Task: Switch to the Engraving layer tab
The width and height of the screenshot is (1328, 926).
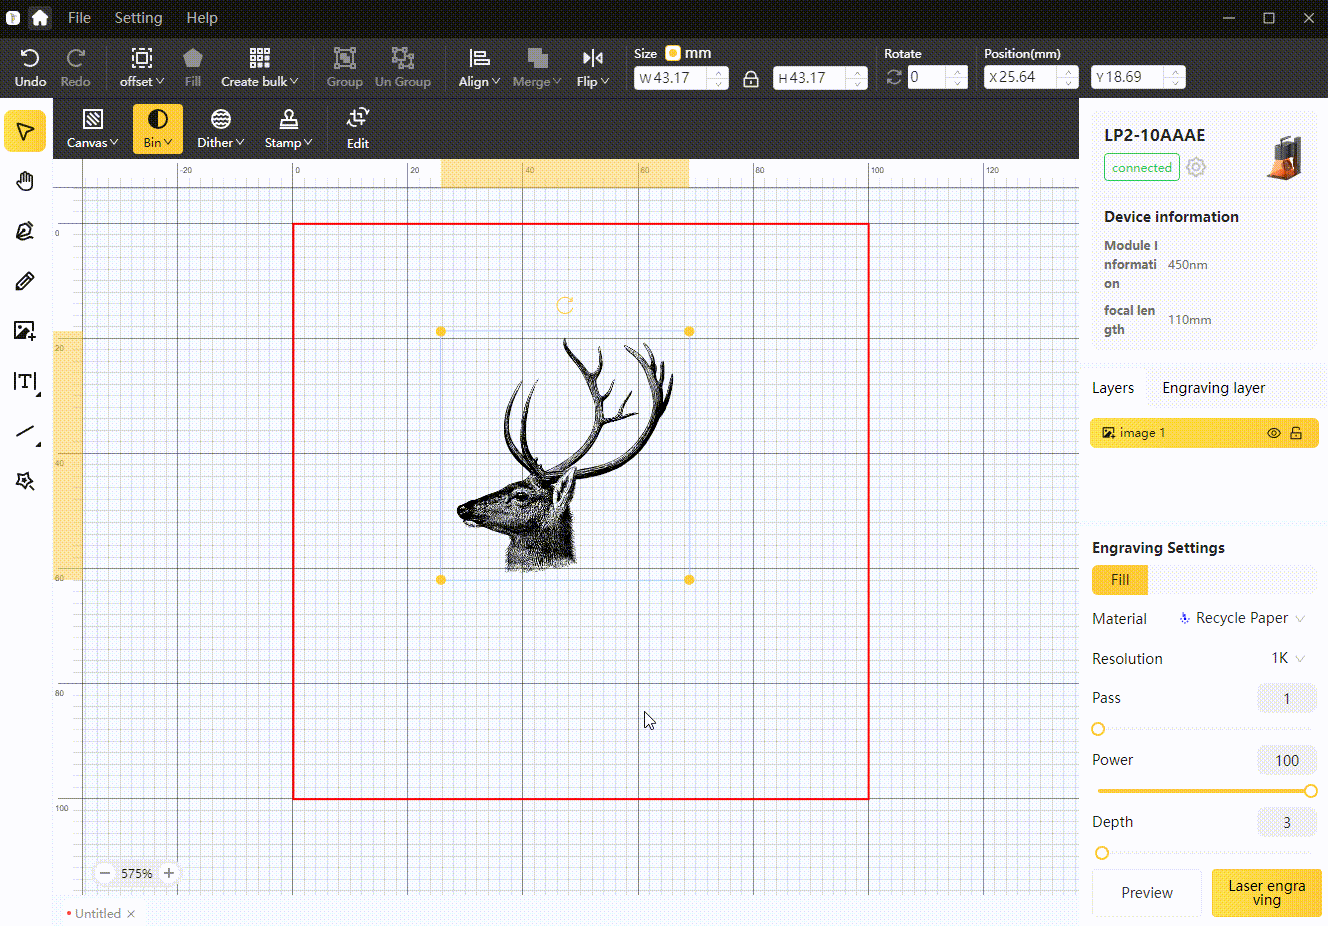Action: coord(1214,387)
